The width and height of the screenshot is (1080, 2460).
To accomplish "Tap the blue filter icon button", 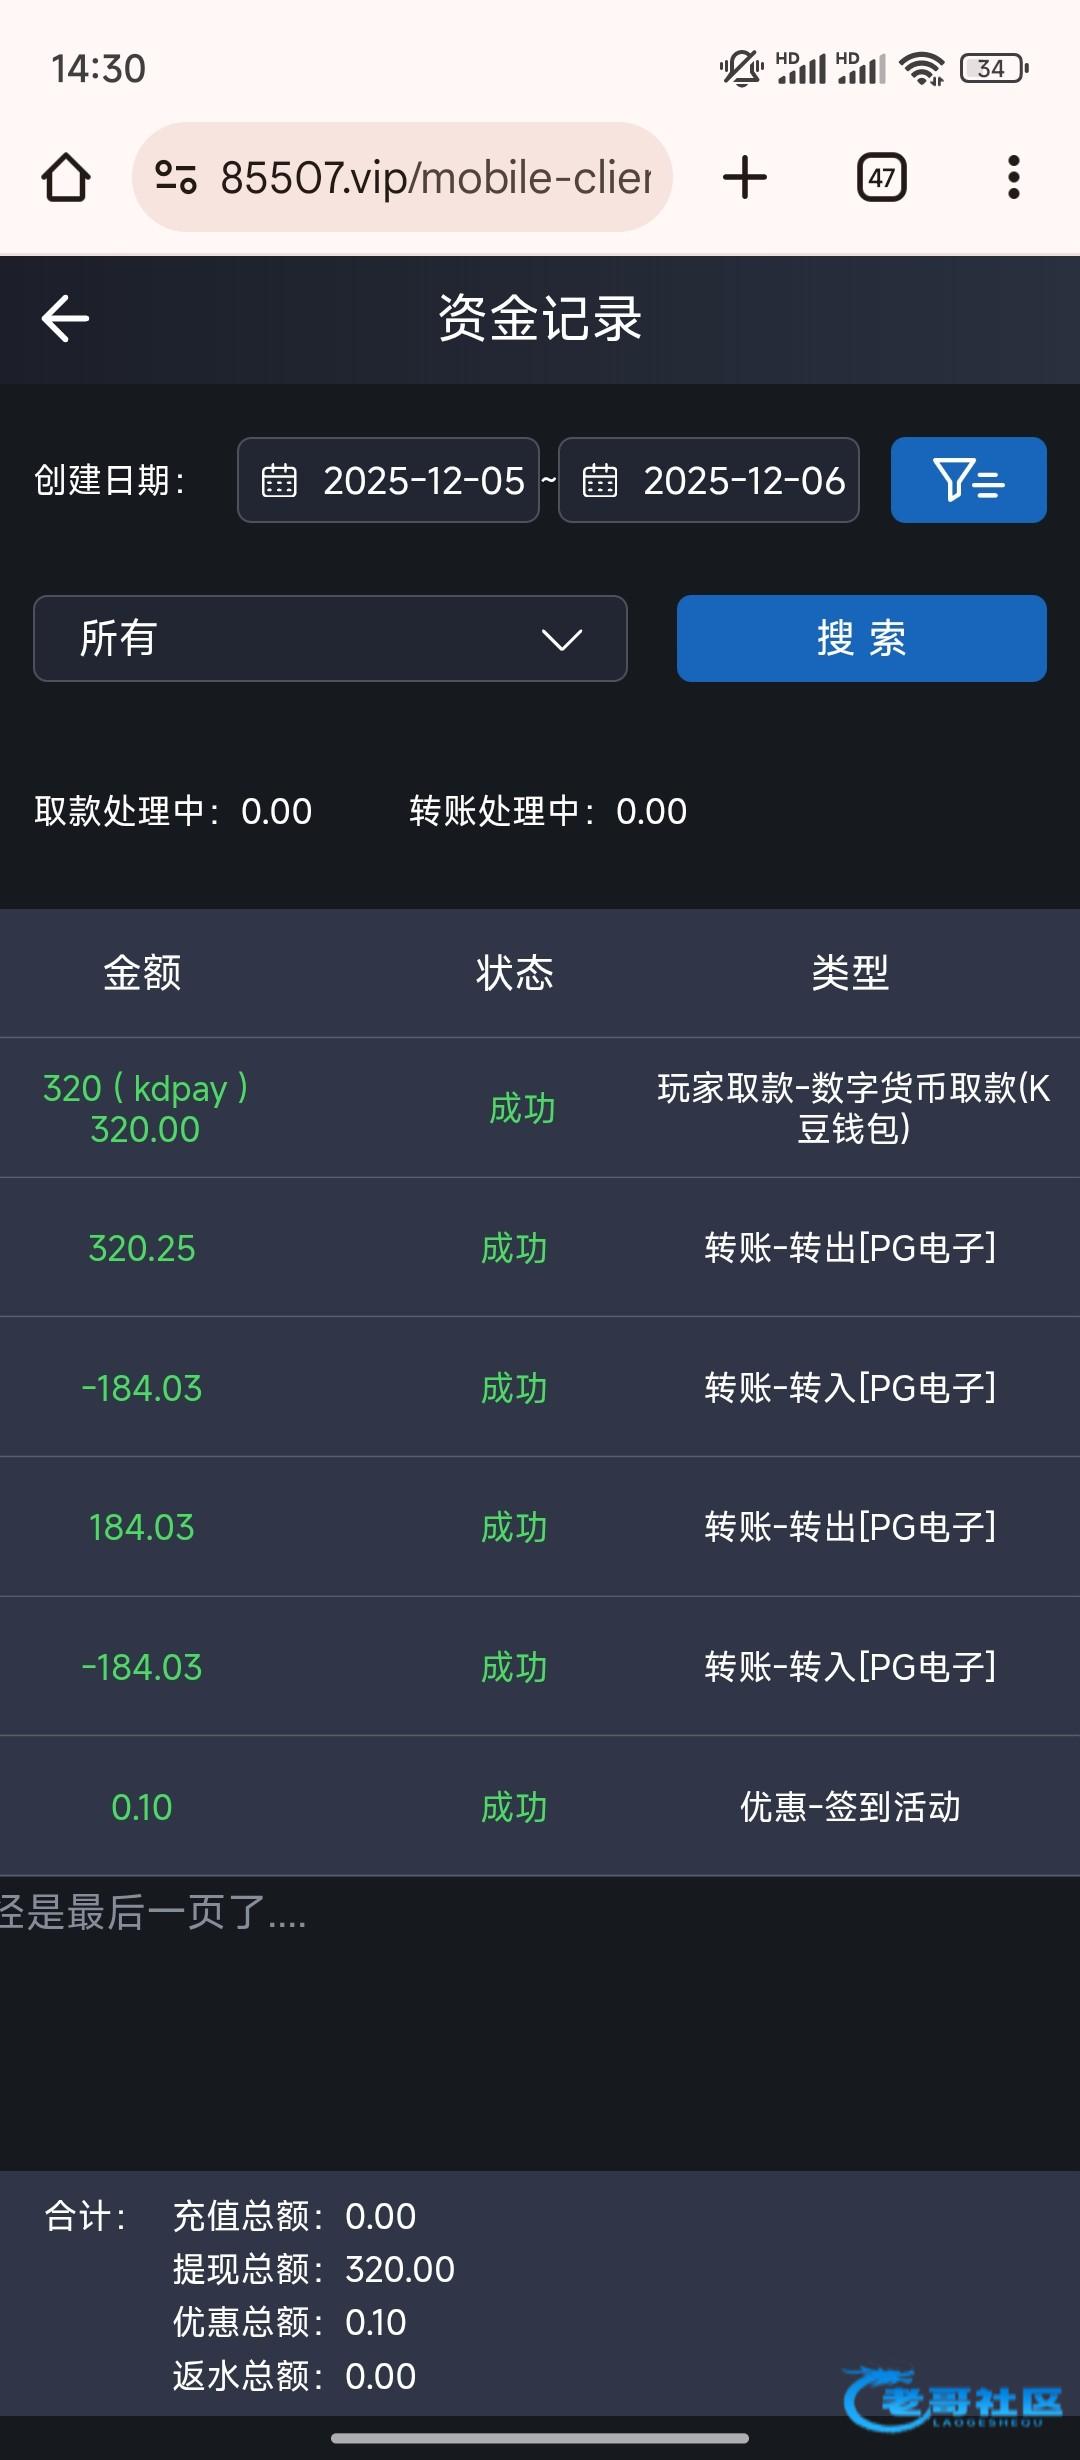I will tap(968, 480).
